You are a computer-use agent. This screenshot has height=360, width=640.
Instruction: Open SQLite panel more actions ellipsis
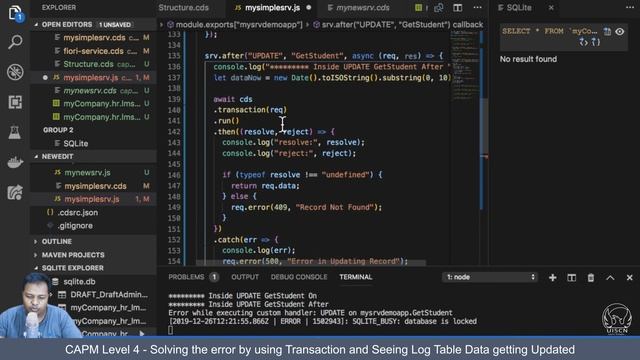tap(630, 8)
